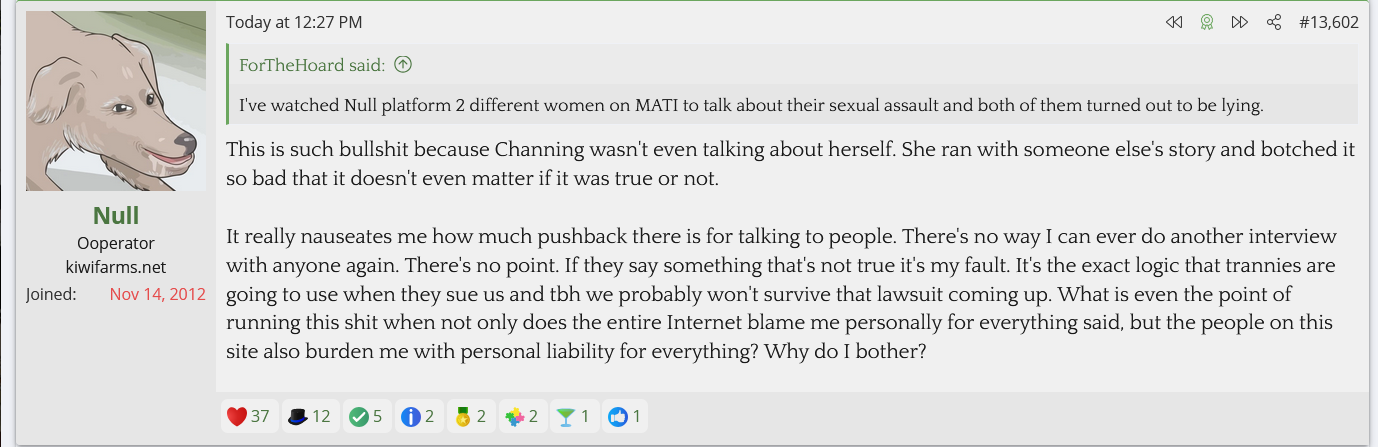This screenshot has height=447, width=1378.
Task: Open the share post icon
Action: coord(1273,22)
